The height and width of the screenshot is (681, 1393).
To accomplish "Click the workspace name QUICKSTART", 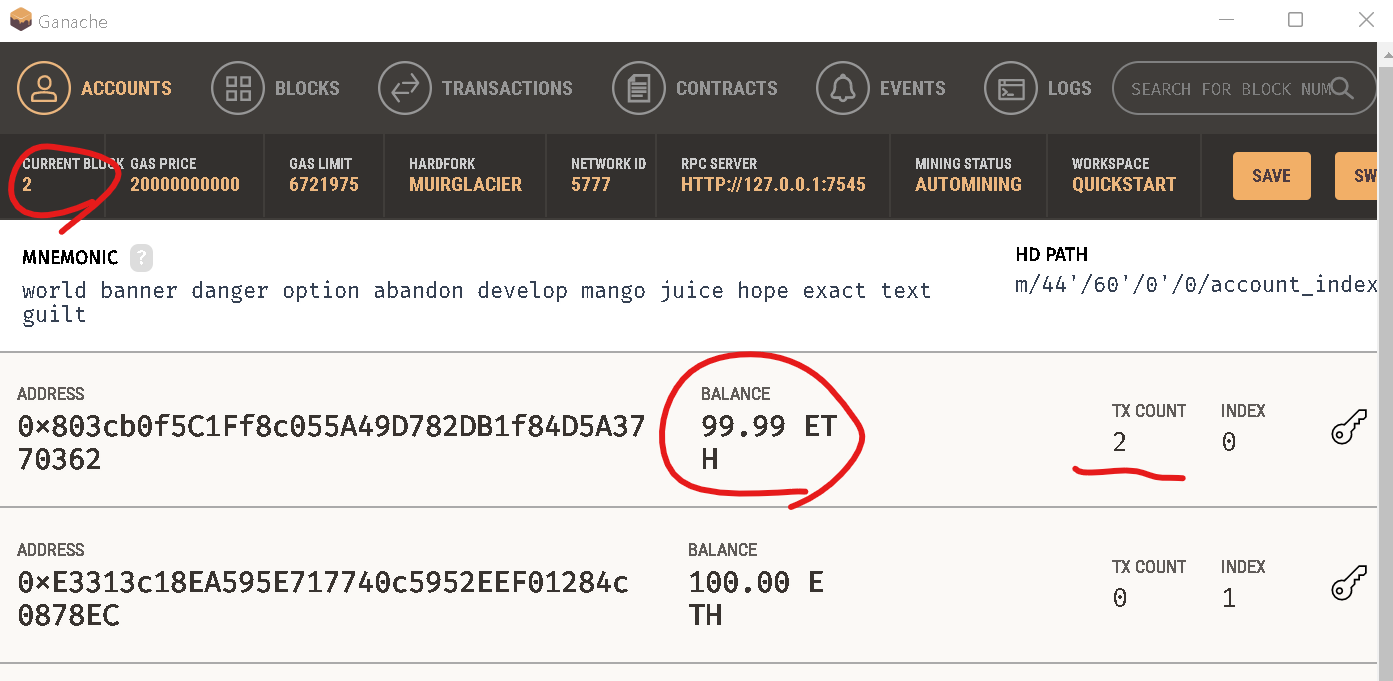I will 1124,184.
